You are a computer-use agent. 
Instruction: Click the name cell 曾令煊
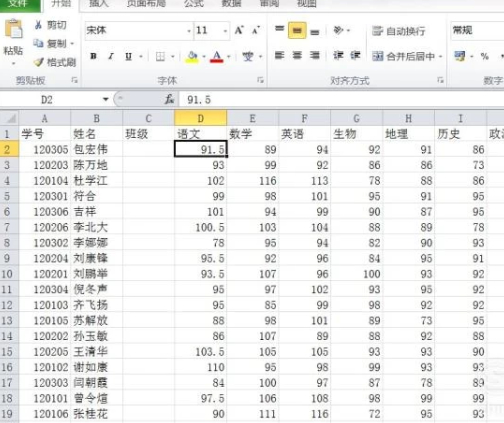click(x=97, y=398)
